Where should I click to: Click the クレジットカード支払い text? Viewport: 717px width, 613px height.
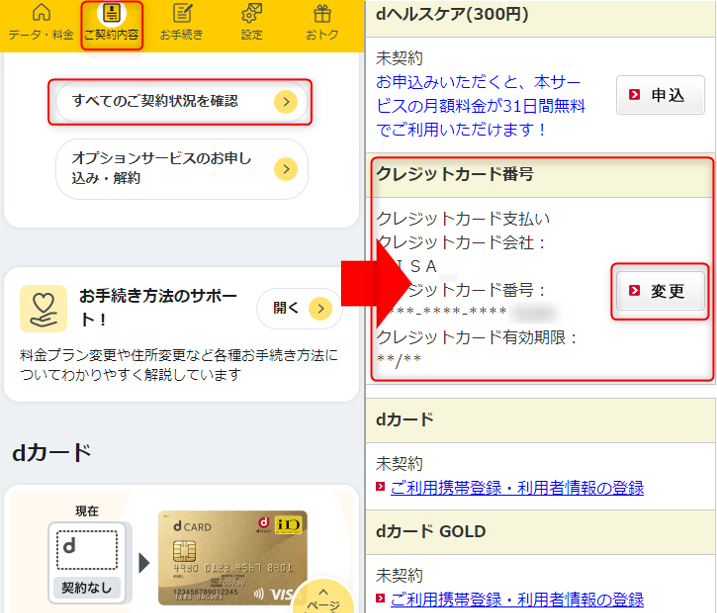click(x=462, y=219)
